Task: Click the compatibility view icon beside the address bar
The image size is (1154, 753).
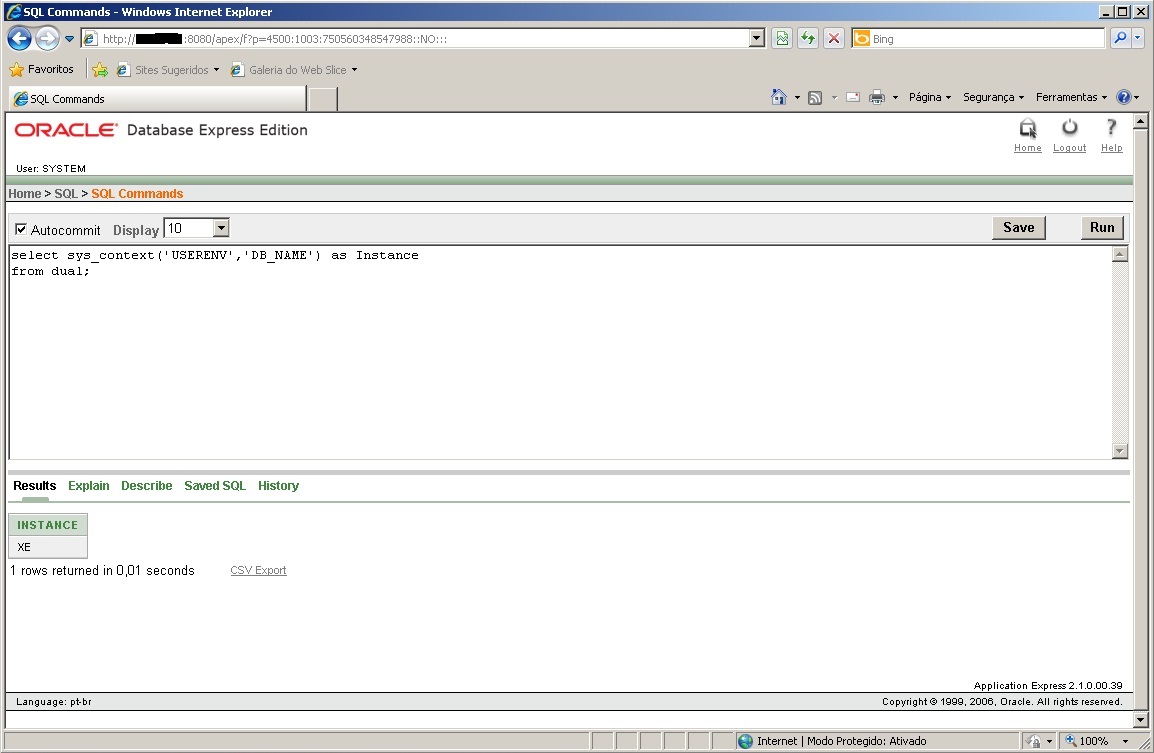Action: pos(781,37)
